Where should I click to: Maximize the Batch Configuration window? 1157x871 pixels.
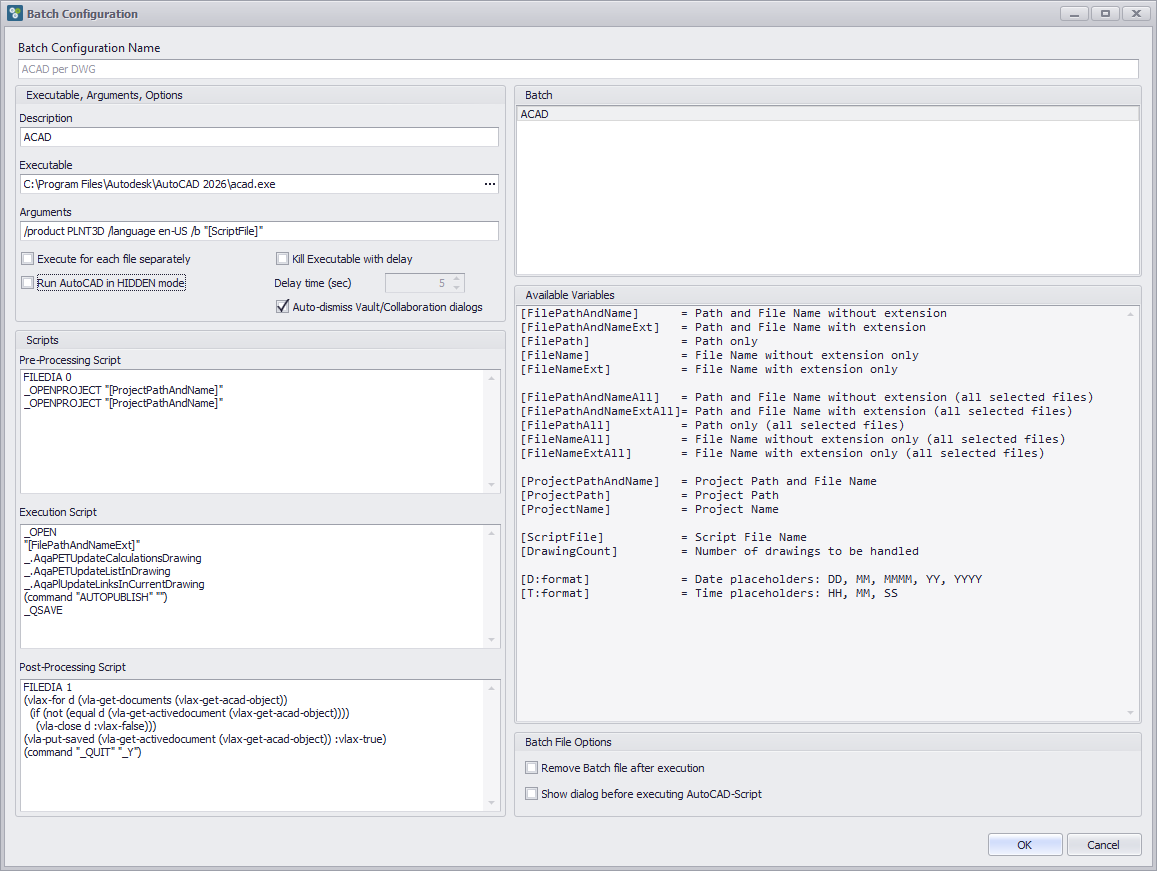click(1105, 13)
